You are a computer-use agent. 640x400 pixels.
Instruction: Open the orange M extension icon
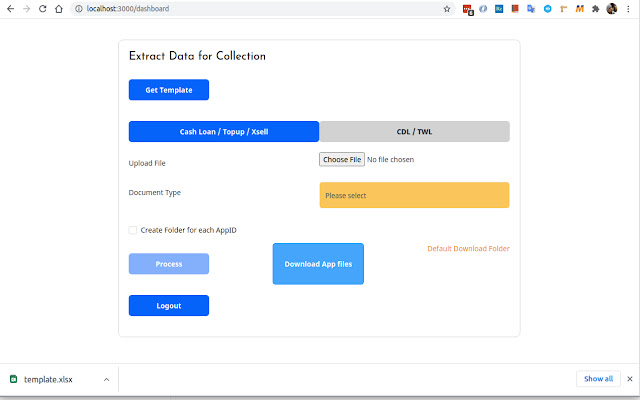point(580,9)
